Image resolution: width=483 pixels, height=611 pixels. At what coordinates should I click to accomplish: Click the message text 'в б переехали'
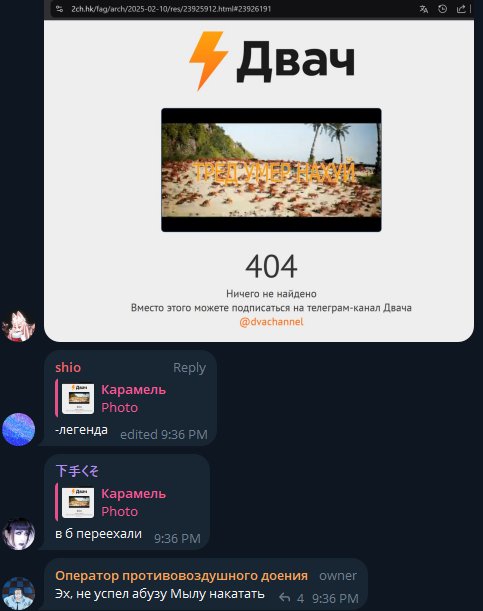pyautogui.click(x=99, y=533)
